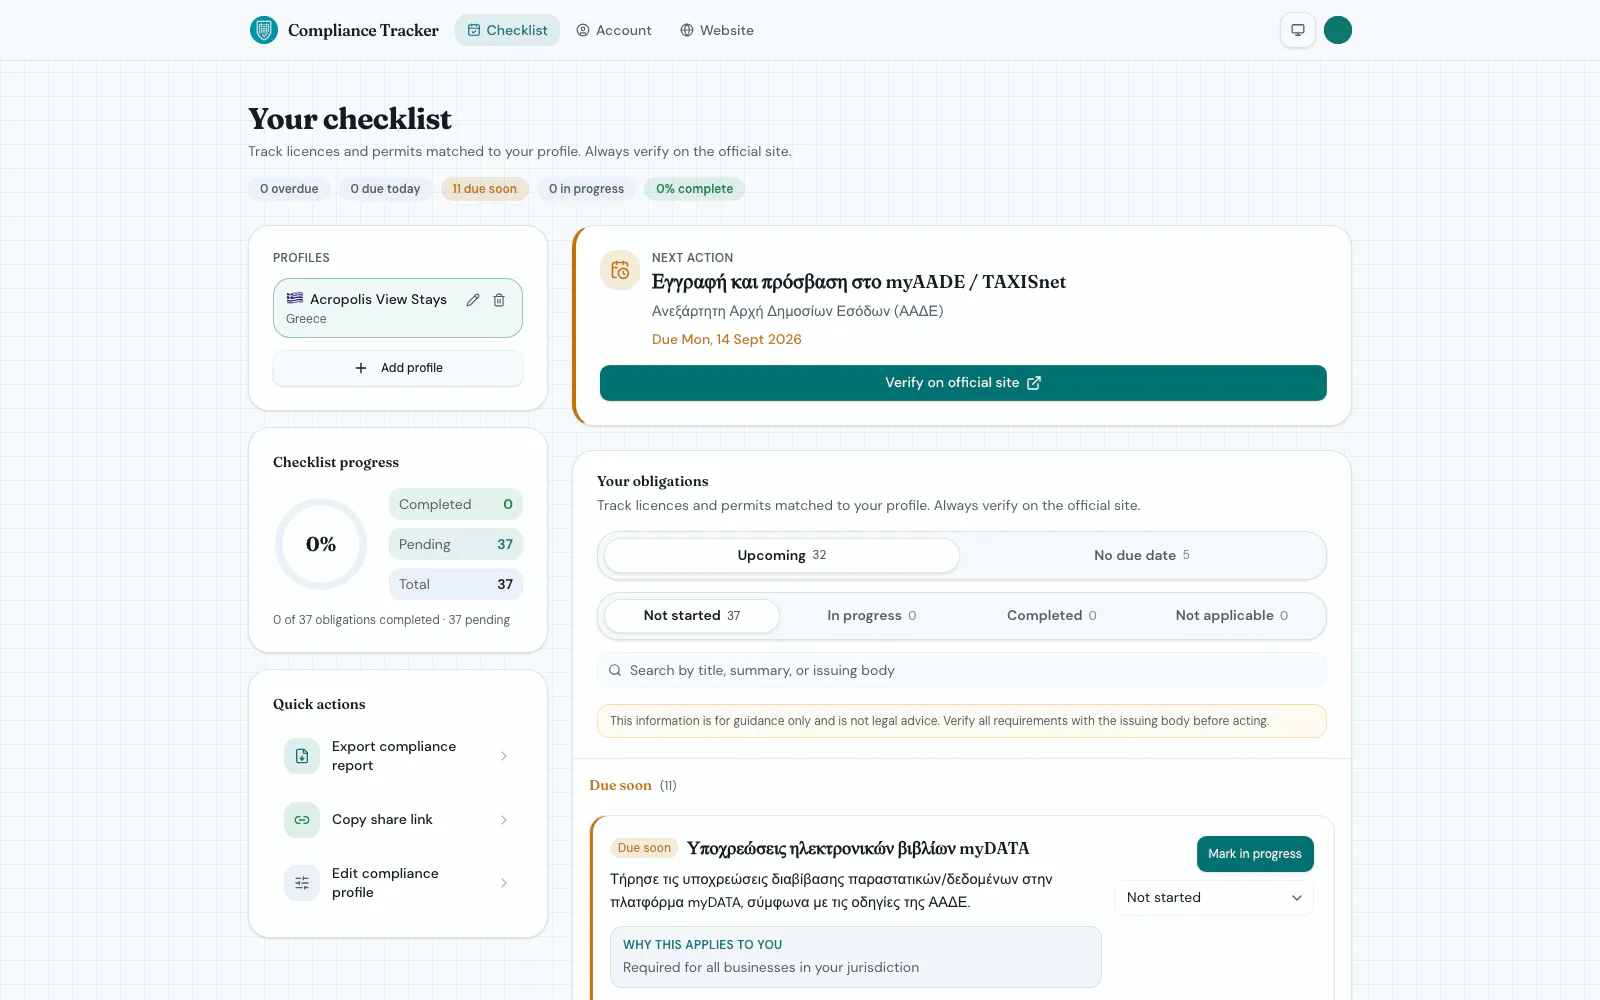This screenshot has width=1600, height=1000.
Task: Click the edit profile sliders icon
Action: click(302, 883)
